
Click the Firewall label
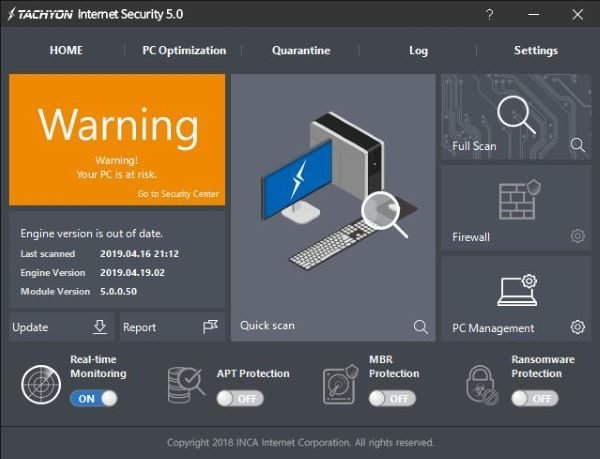point(471,237)
